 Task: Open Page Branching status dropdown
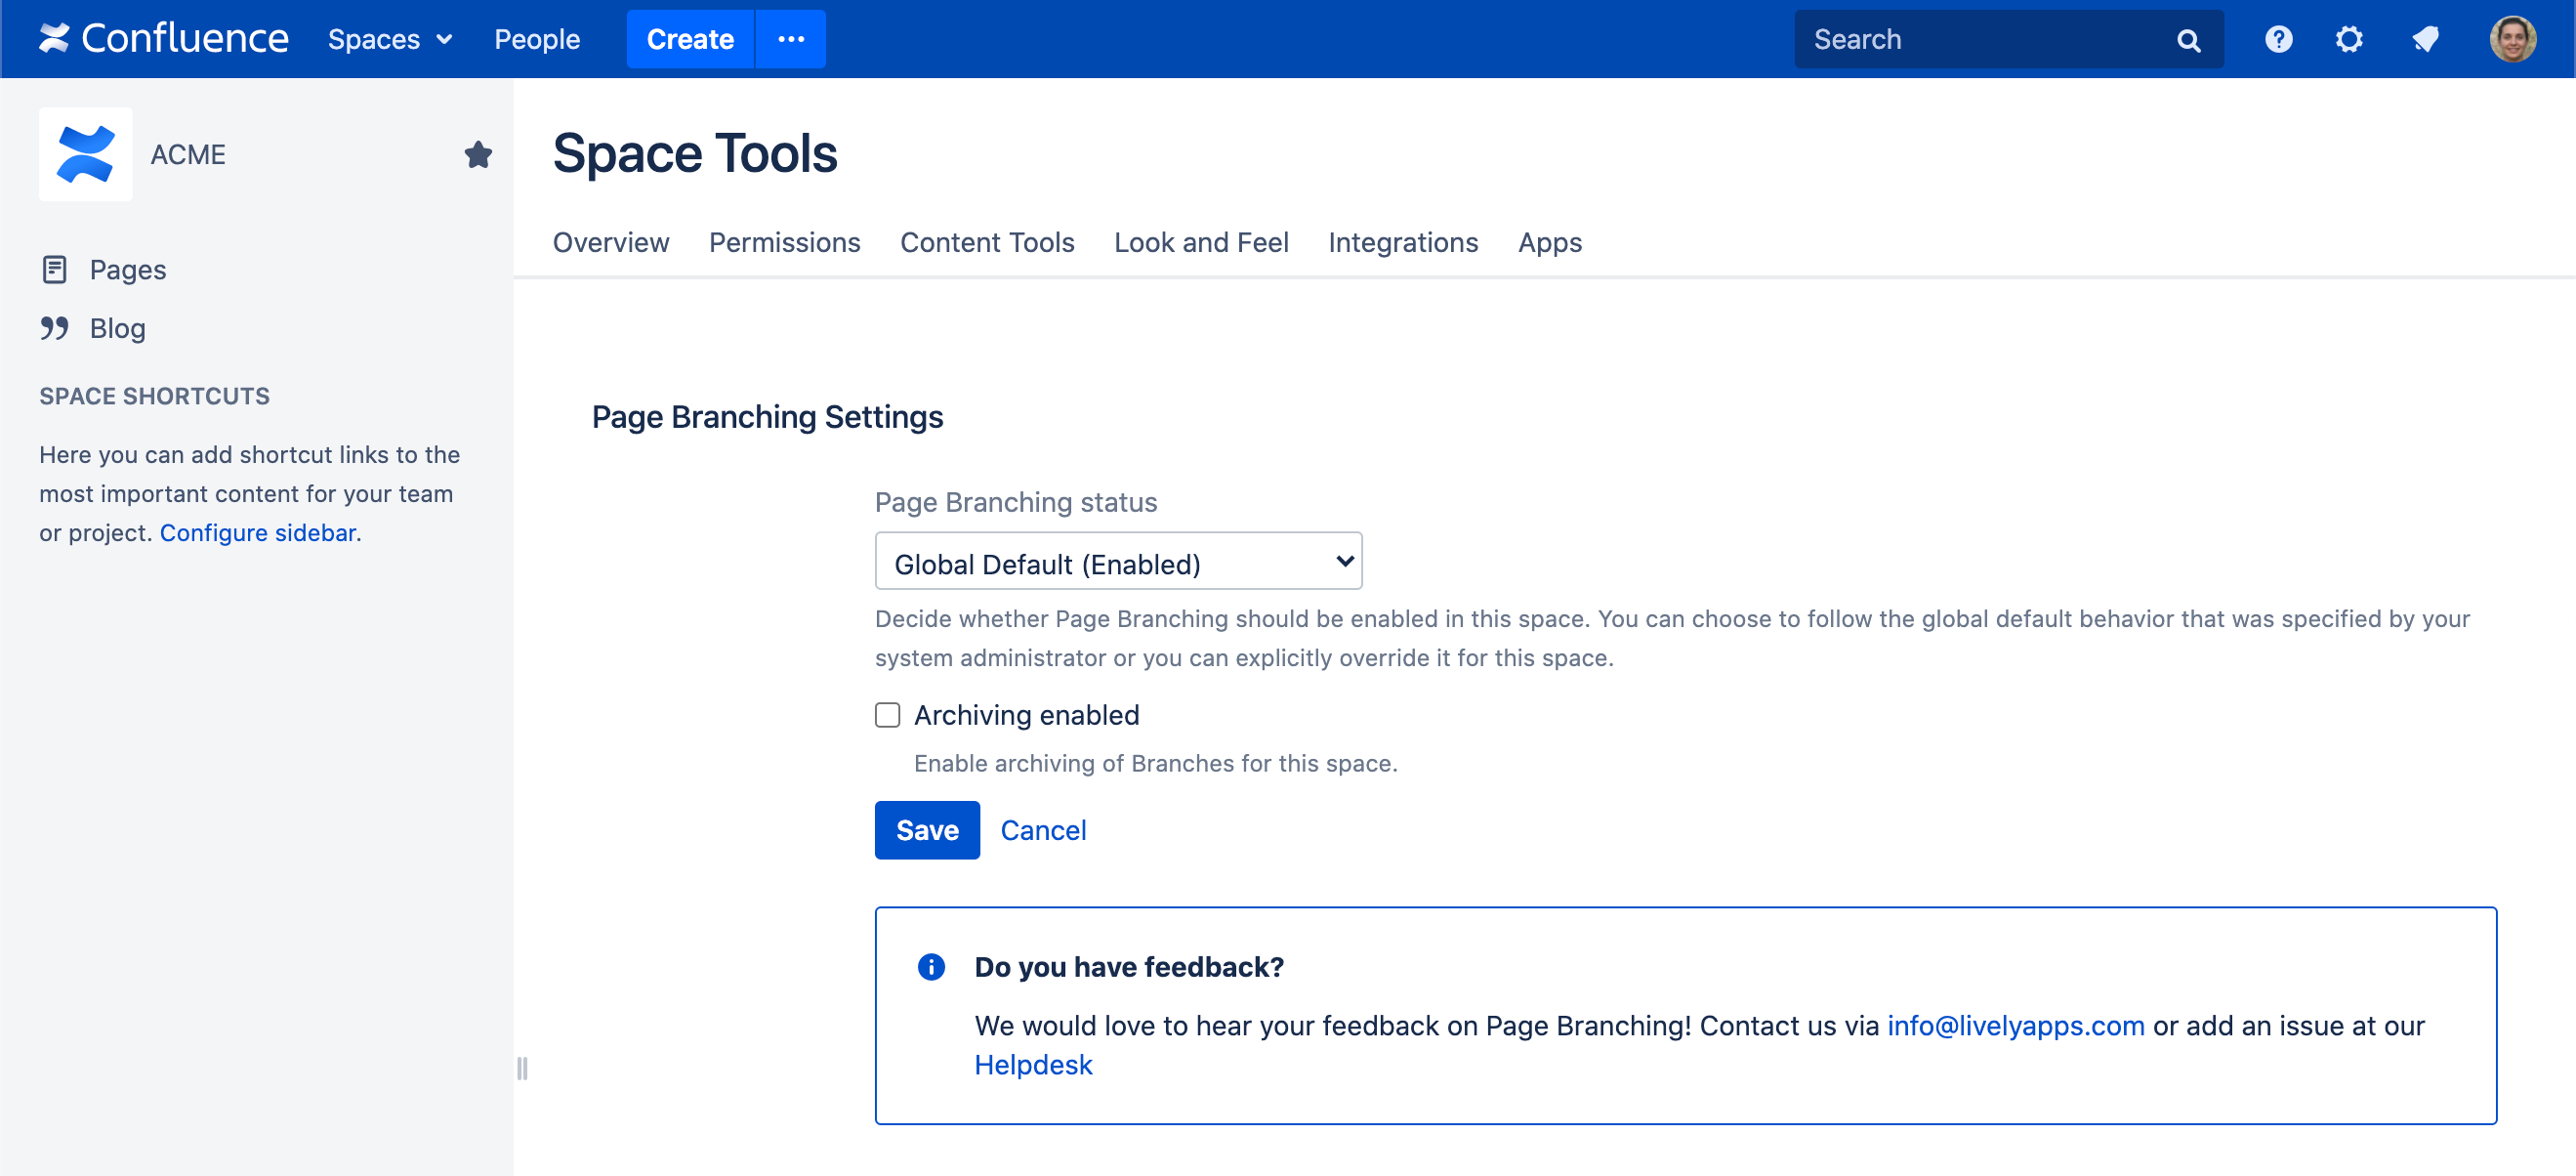pos(1117,562)
